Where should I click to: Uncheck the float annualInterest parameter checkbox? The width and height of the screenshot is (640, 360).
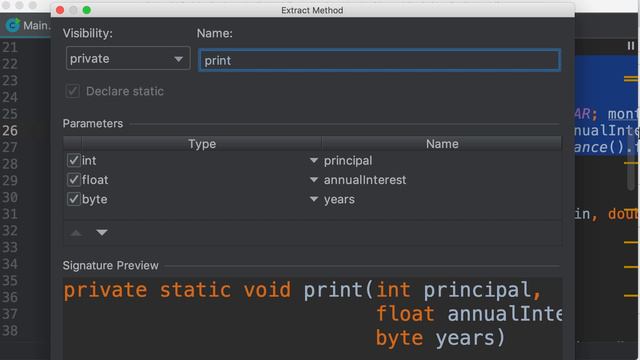point(73,180)
